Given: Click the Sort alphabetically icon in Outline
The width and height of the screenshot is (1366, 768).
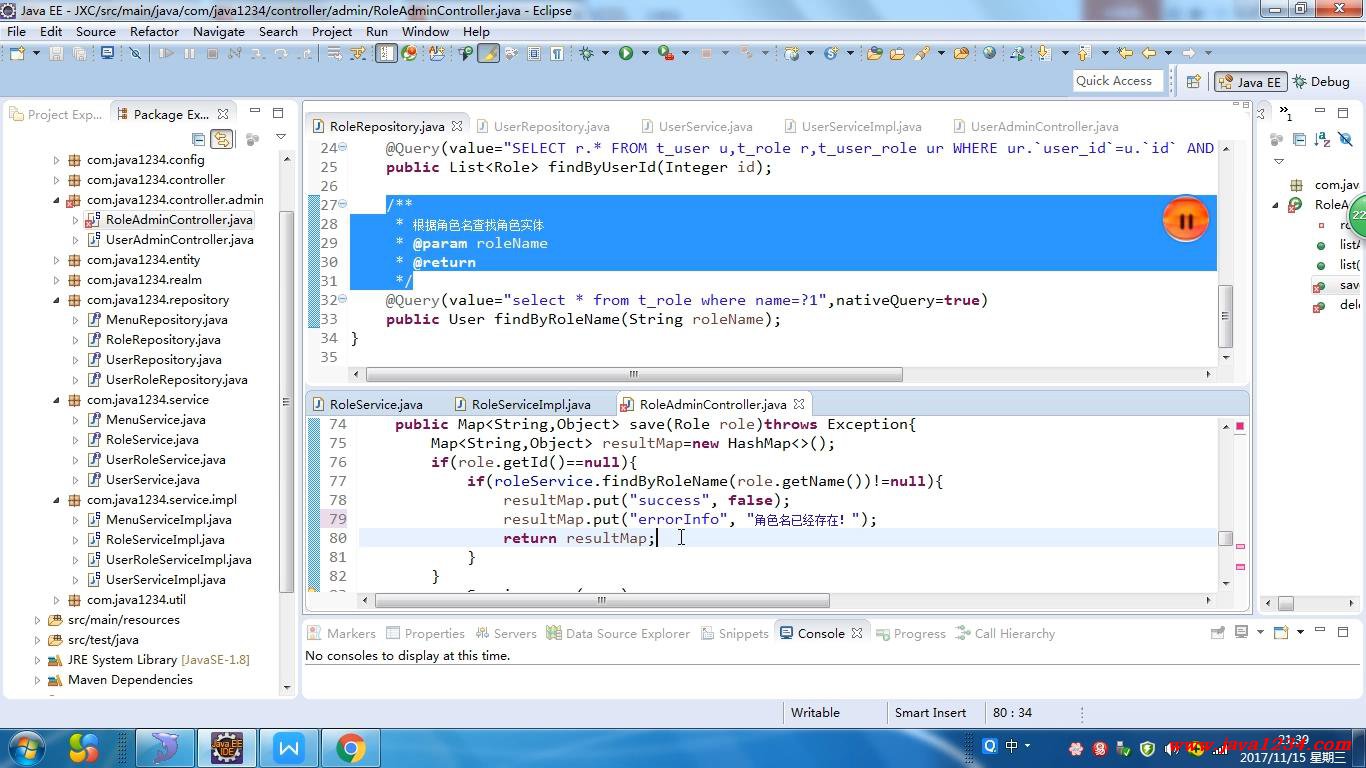Looking at the screenshot, I should click(x=1322, y=139).
